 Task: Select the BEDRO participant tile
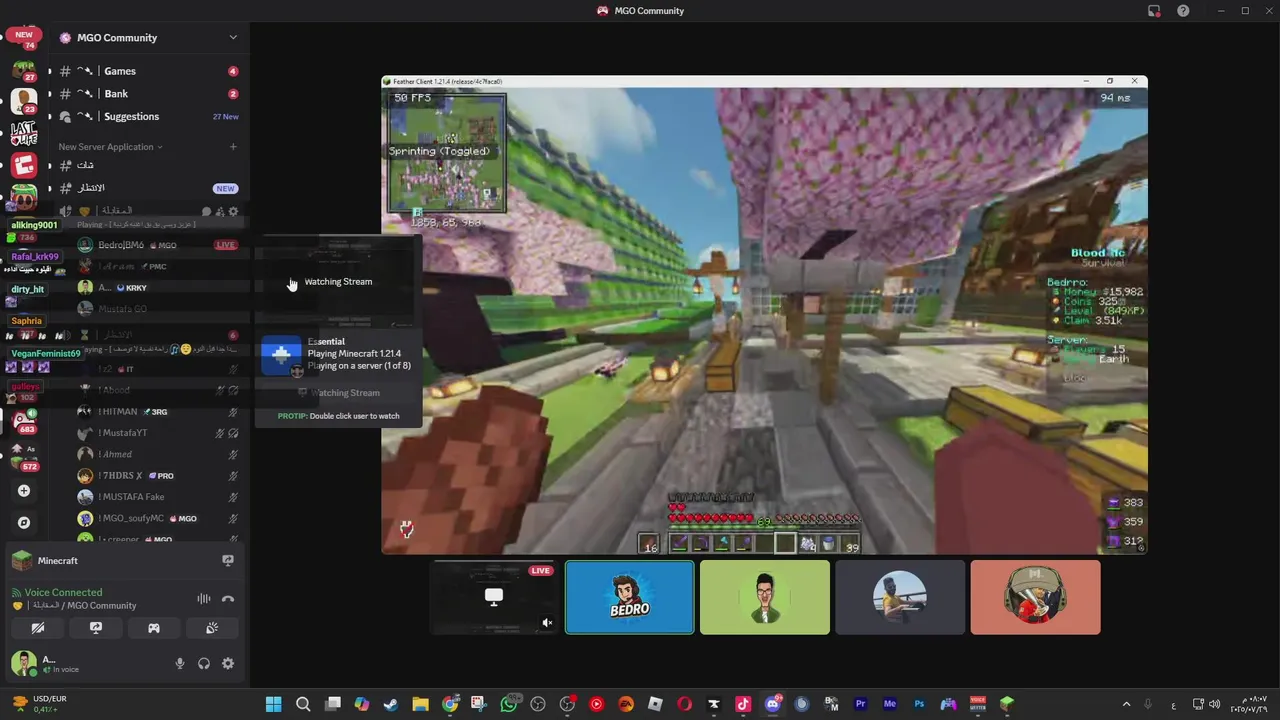coord(630,597)
